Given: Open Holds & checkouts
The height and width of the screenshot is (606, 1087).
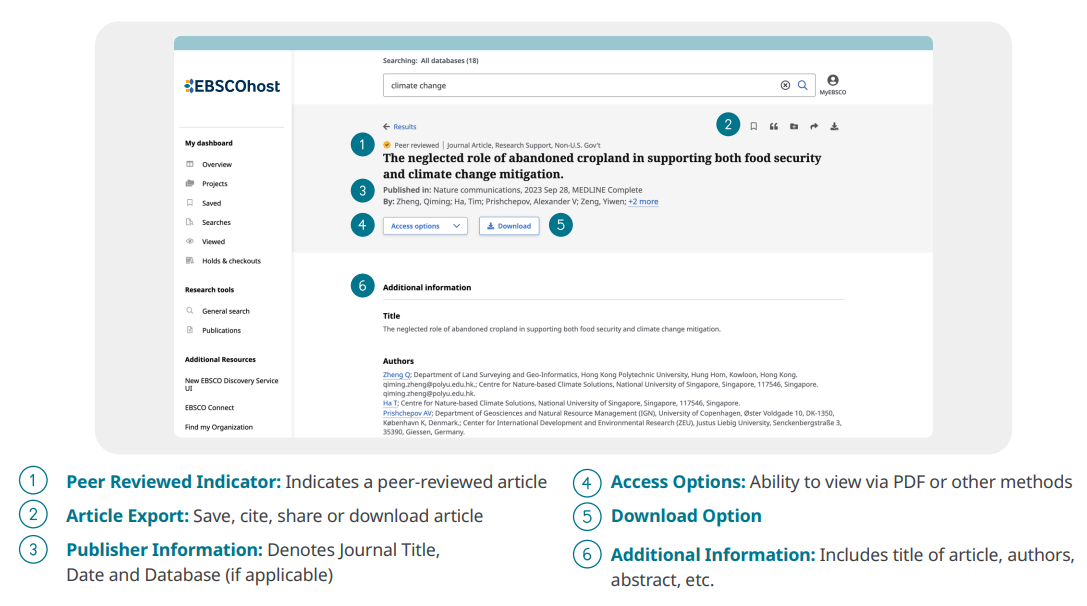Looking at the screenshot, I should pos(232,261).
